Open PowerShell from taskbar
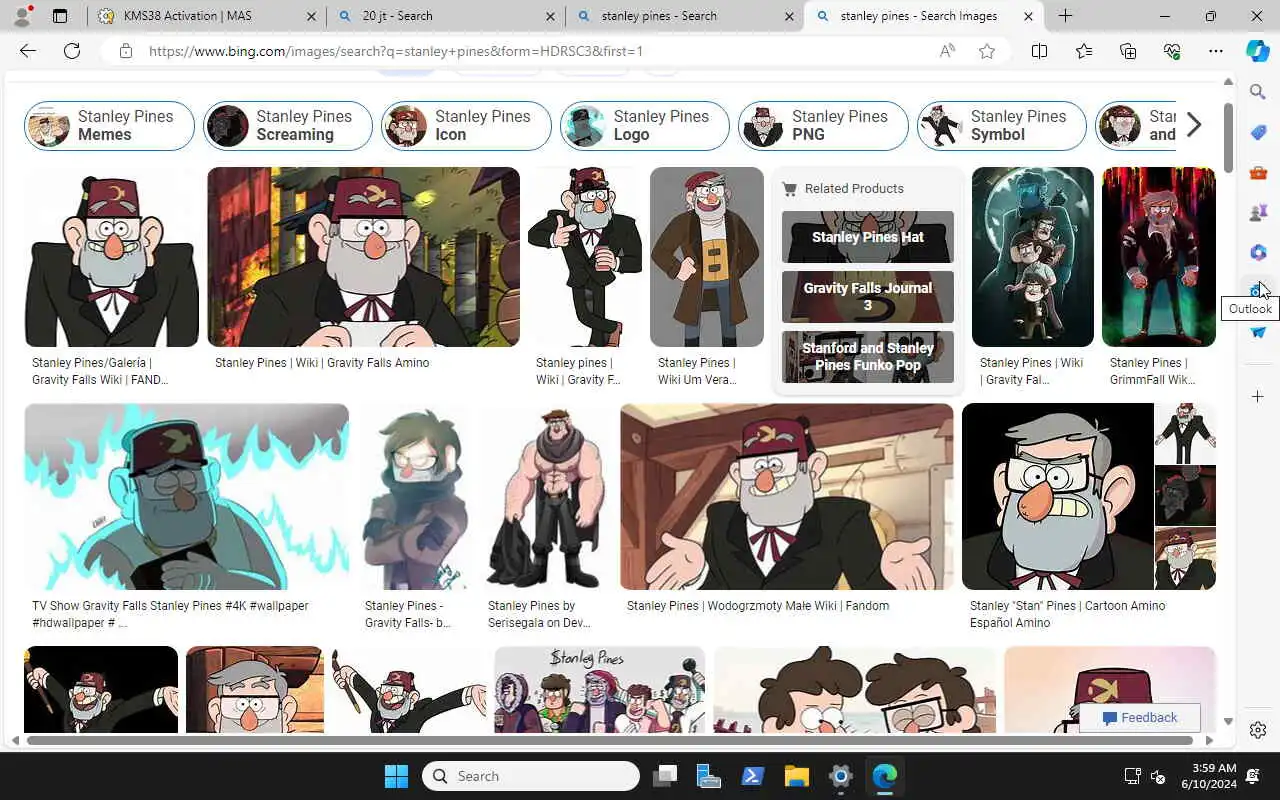The width and height of the screenshot is (1280, 800). (x=752, y=776)
